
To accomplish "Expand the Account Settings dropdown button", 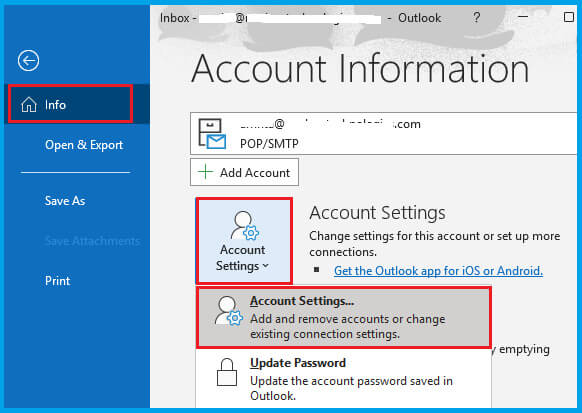I will (x=244, y=241).
